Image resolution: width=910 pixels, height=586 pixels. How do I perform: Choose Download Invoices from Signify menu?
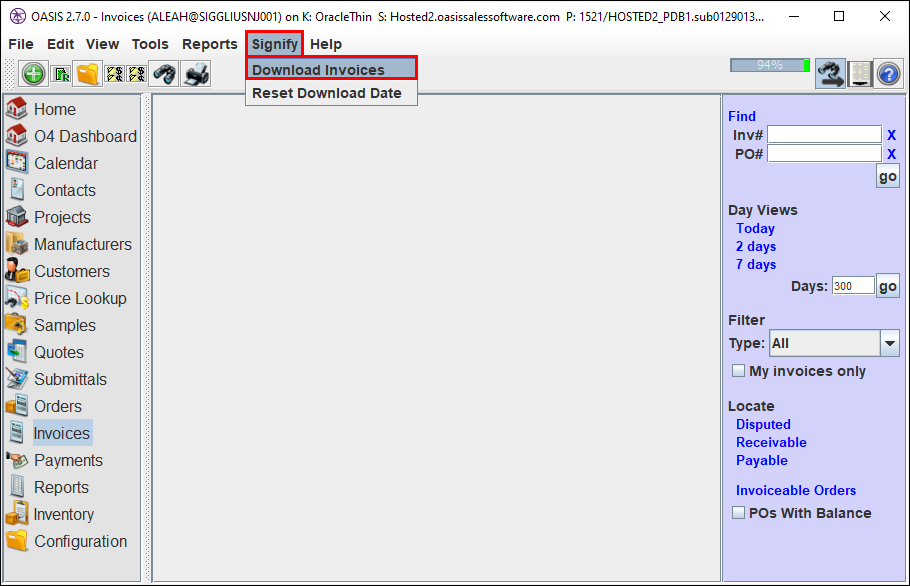[x=331, y=70]
